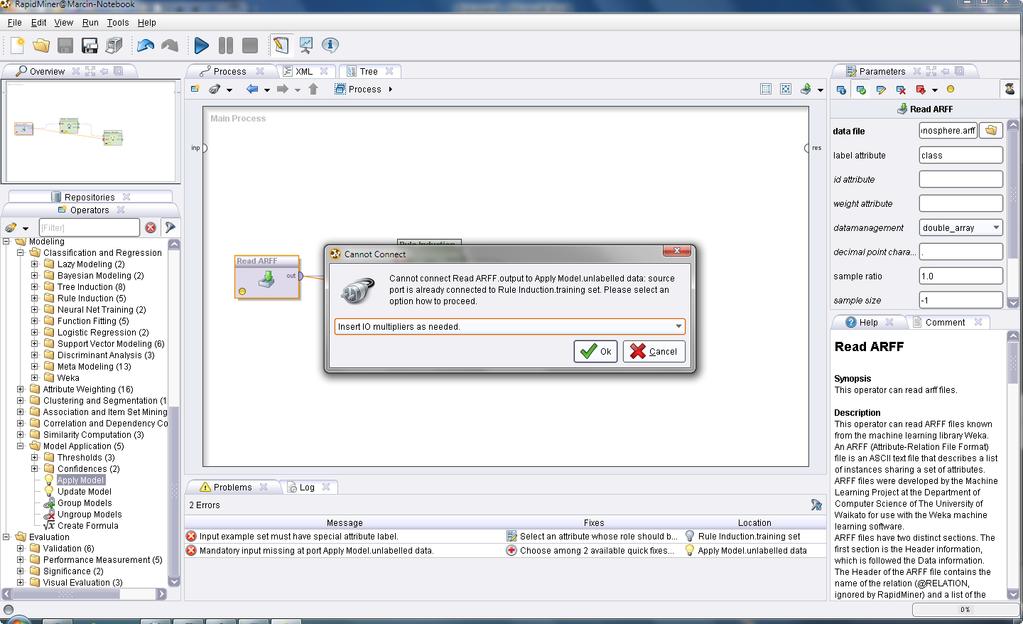Switch to the Comment tab

tap(945, 322)
